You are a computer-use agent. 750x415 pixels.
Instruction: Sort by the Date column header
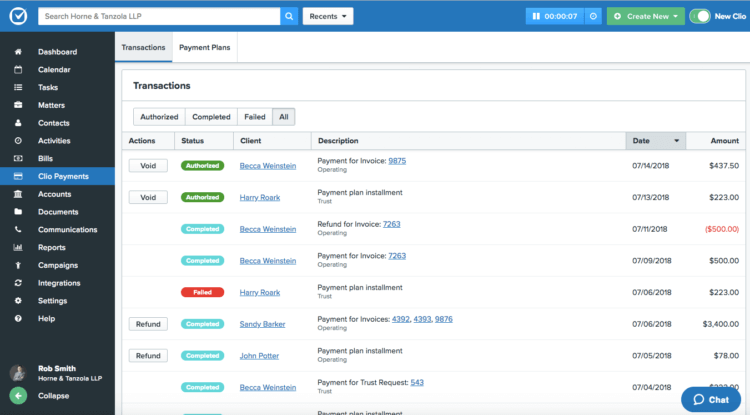655,141
